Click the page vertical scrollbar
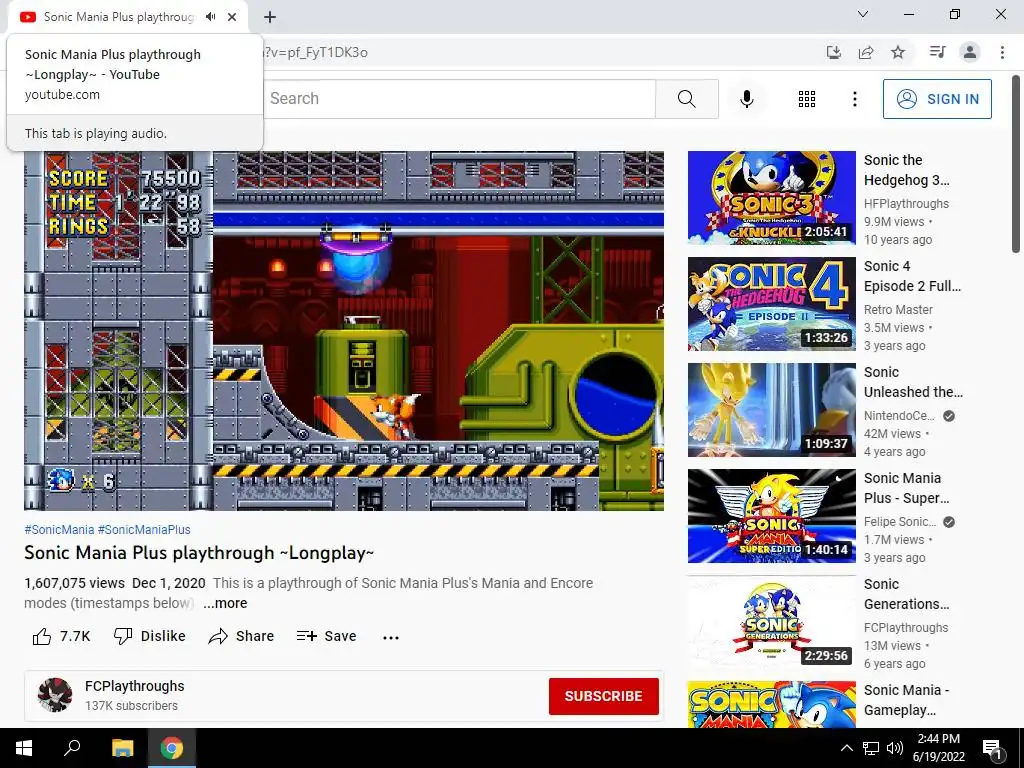 1016,163
